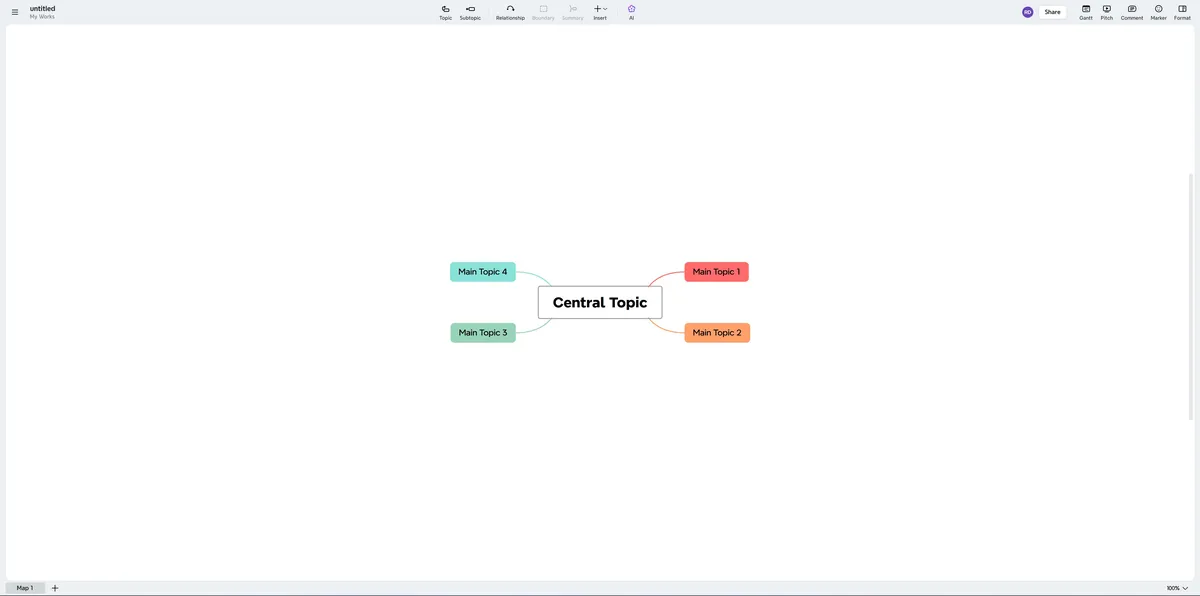Open the hamburger main menu

click(15, 12)
